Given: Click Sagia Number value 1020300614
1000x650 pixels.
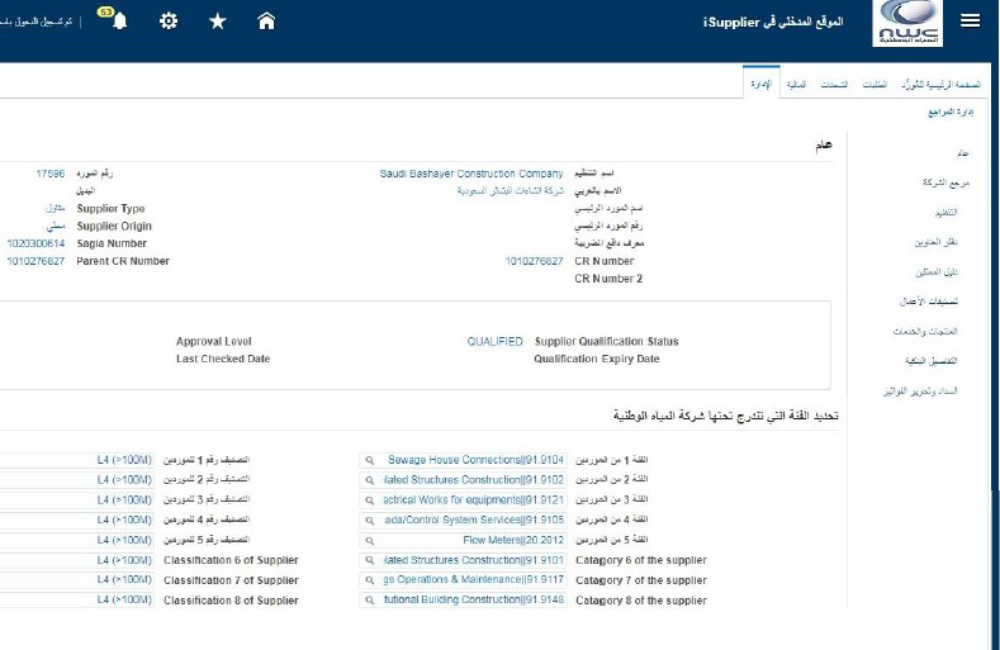Looking at the screenshot, I should tap(36, 244).
